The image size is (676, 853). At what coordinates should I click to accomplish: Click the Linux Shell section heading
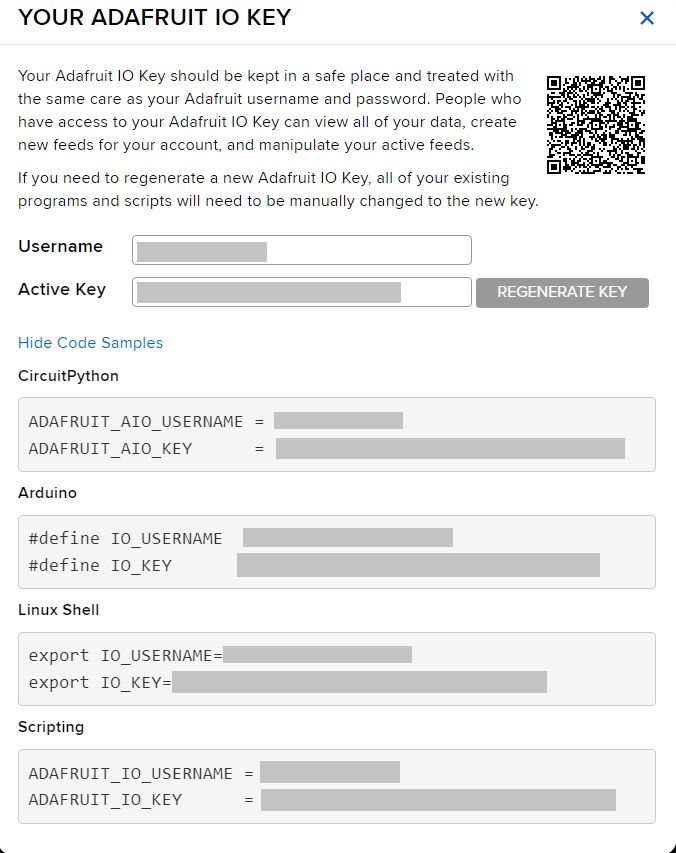(x=58, y=610)
